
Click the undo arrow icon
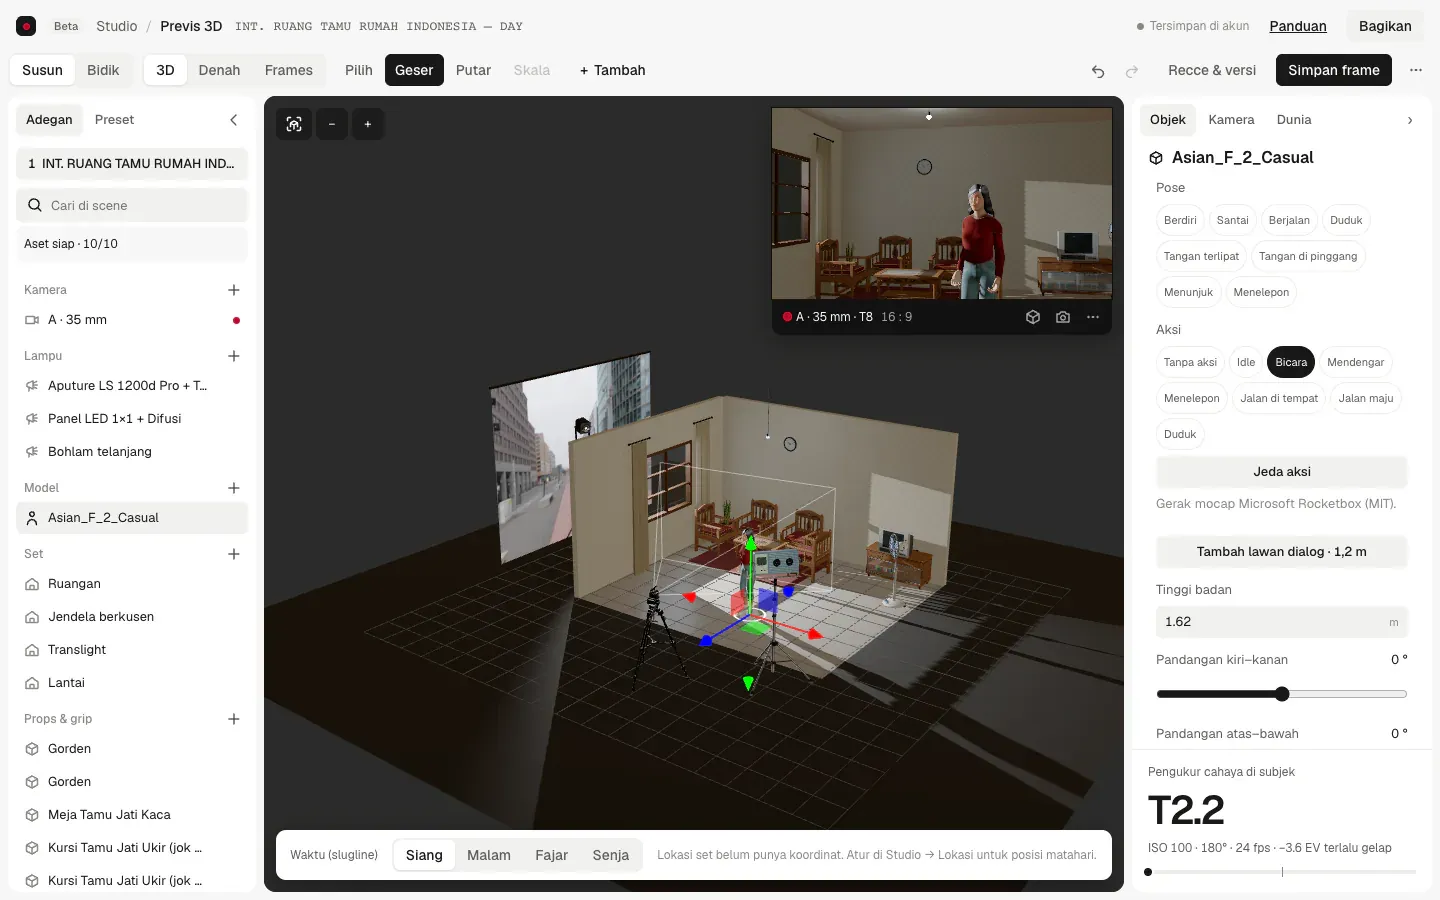(1098, 71)
